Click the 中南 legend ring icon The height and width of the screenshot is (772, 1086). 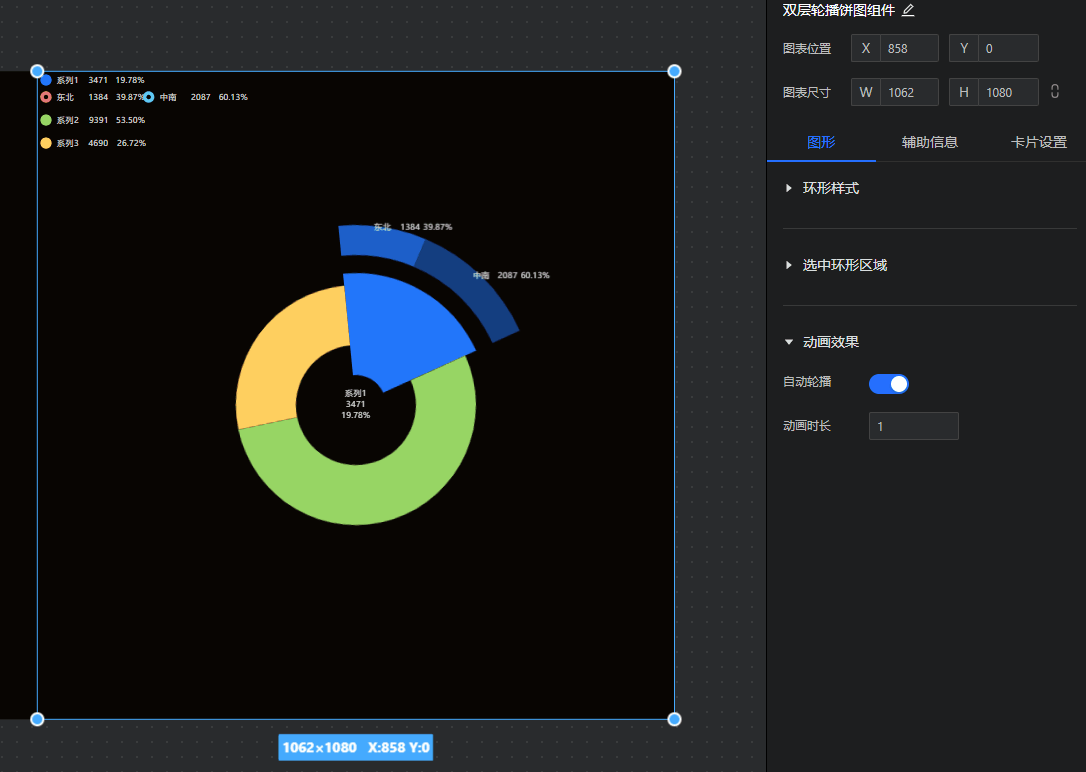(x=149, y=97)
